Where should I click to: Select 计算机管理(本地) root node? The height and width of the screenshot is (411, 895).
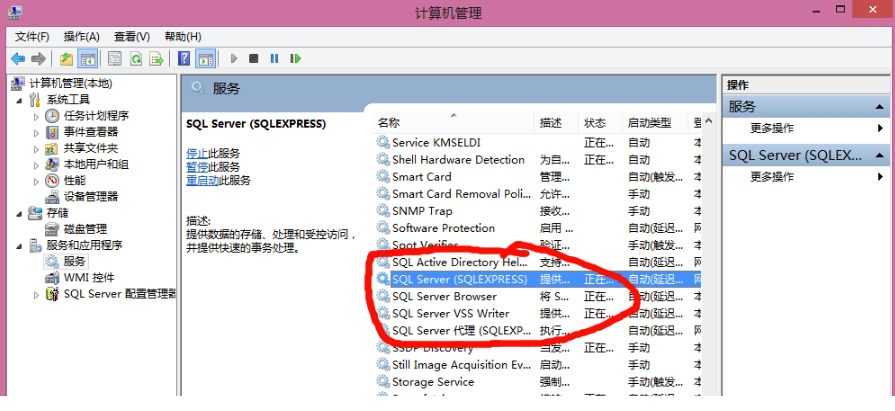[71, 83]
